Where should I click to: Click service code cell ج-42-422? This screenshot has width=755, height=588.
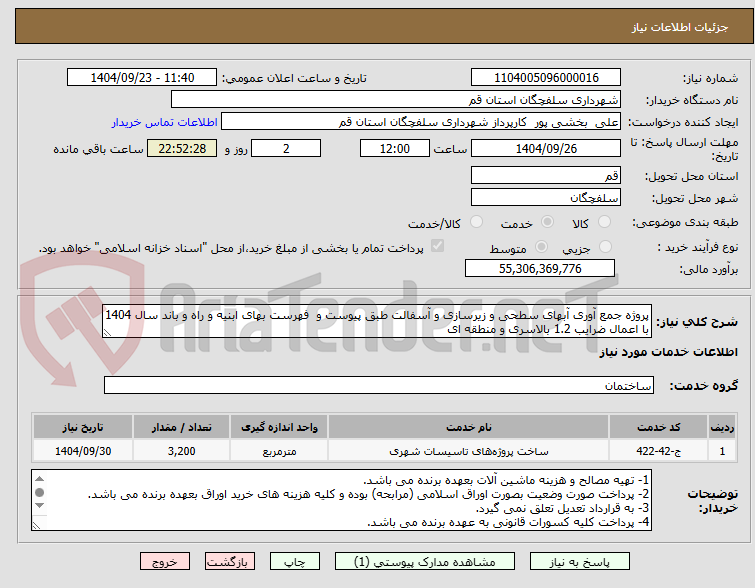click(658, 451)
